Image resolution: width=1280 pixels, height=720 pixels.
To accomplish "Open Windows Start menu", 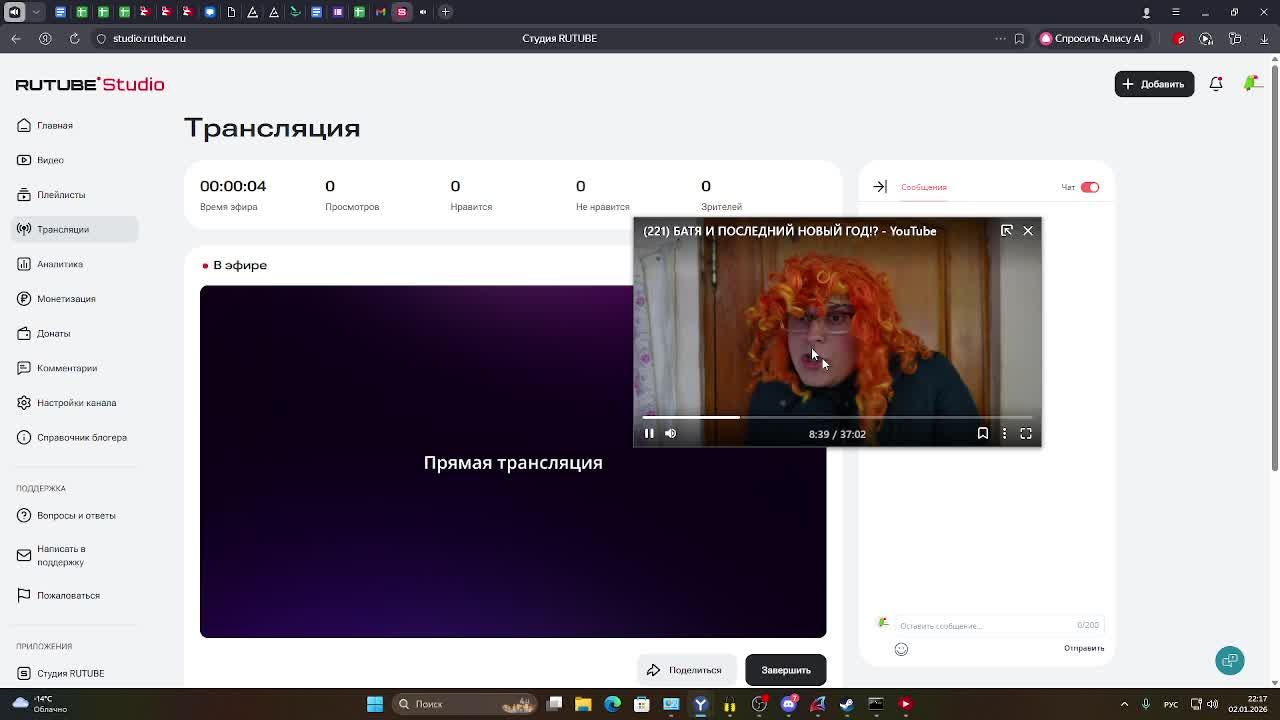I will (x=375, y=704).
